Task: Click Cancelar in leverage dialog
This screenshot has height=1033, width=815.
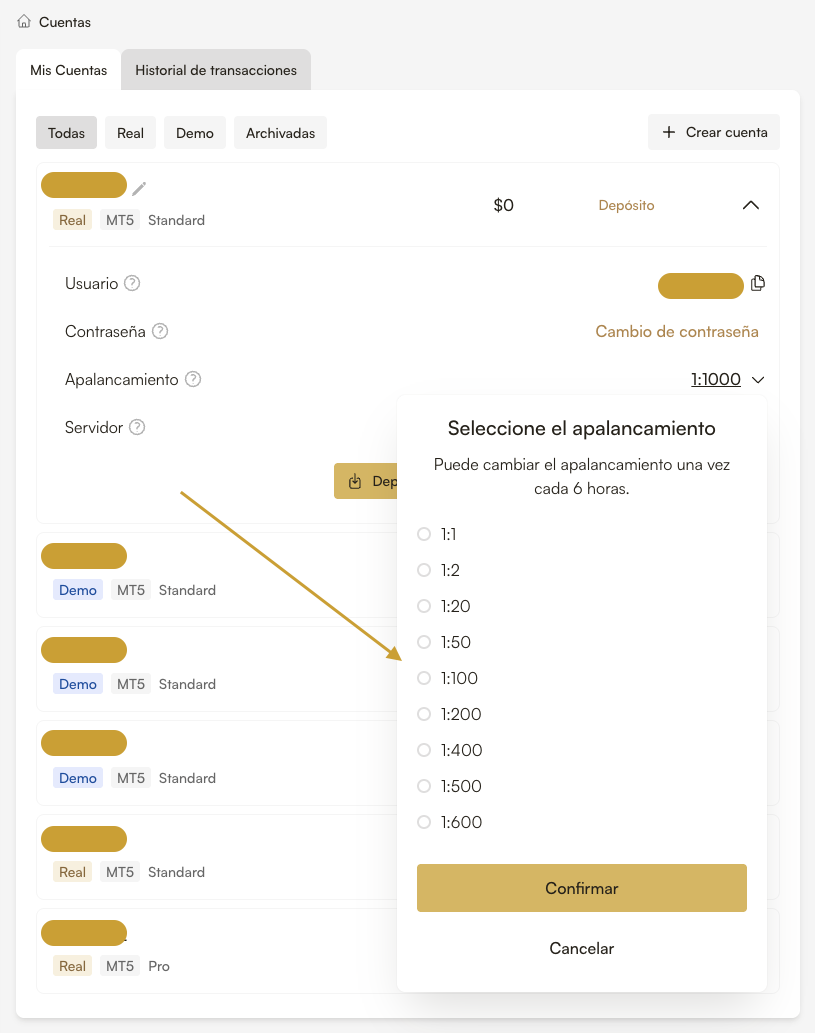Action: 582,948
